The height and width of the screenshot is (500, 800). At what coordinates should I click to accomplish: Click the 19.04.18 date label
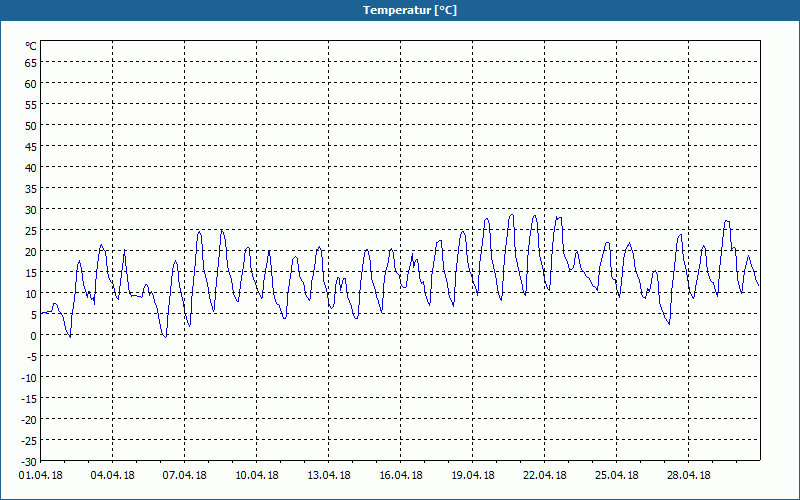click(472, 476)
